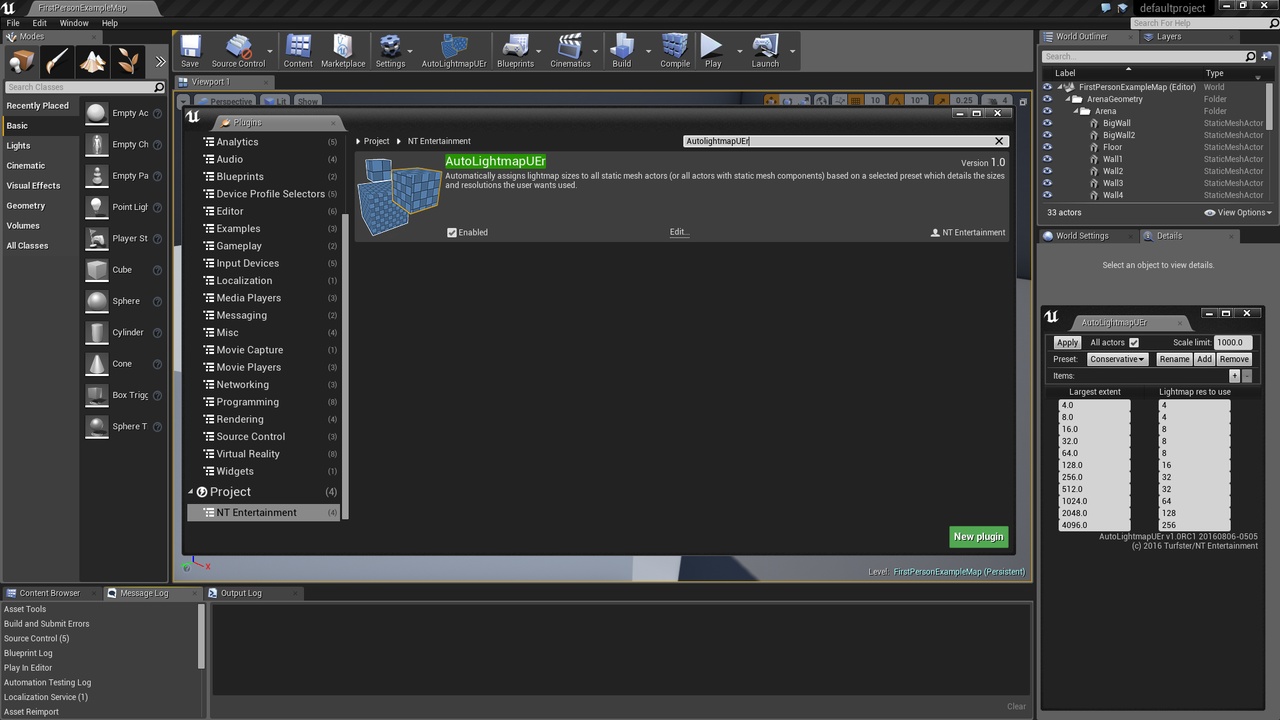Disable the AutoLightmapUEr Enabled checkbox
The width and height of the screenshot is (1280, 720).
tap(452, 232)
